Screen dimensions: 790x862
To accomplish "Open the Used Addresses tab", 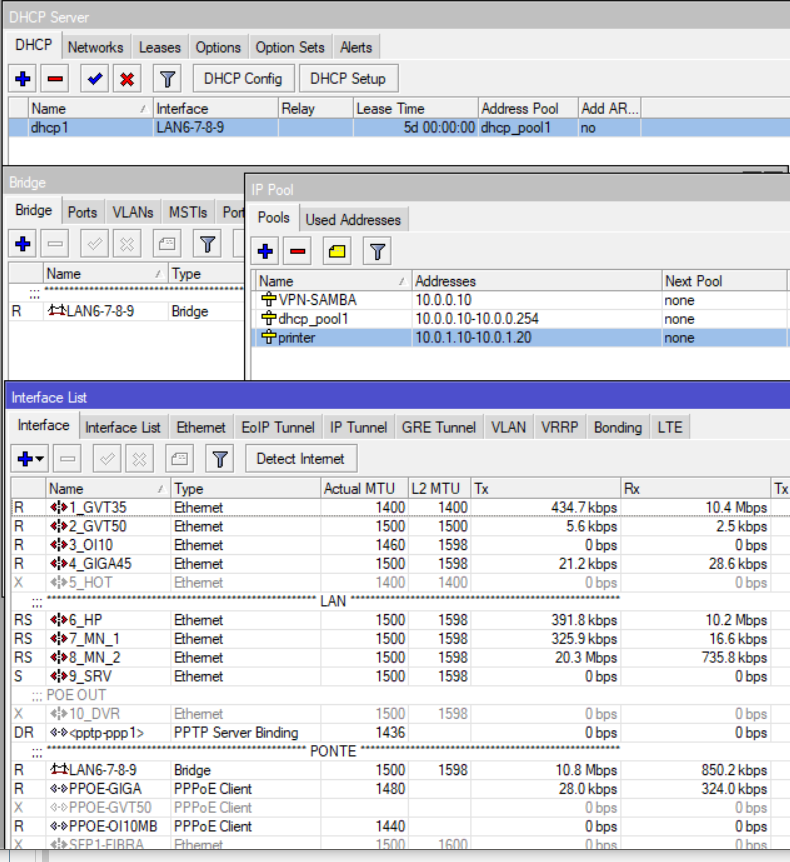I will [x=353, y=220].
